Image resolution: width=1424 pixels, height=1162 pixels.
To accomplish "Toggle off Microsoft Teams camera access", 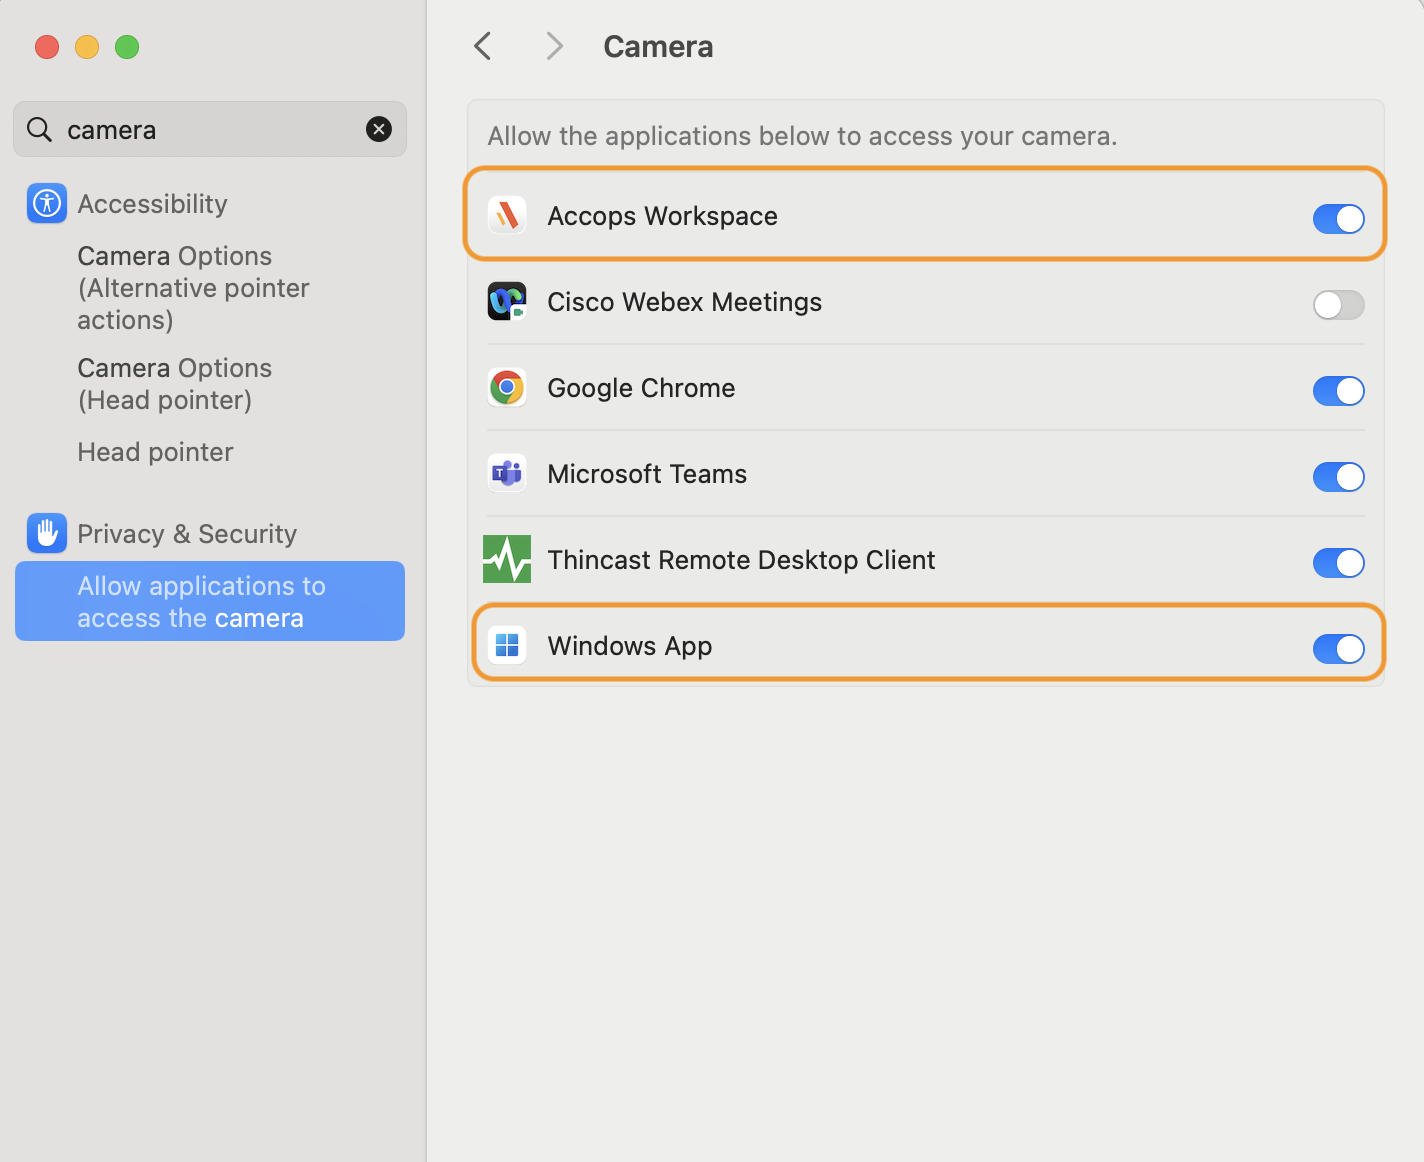I will (x=1338, y=477).
